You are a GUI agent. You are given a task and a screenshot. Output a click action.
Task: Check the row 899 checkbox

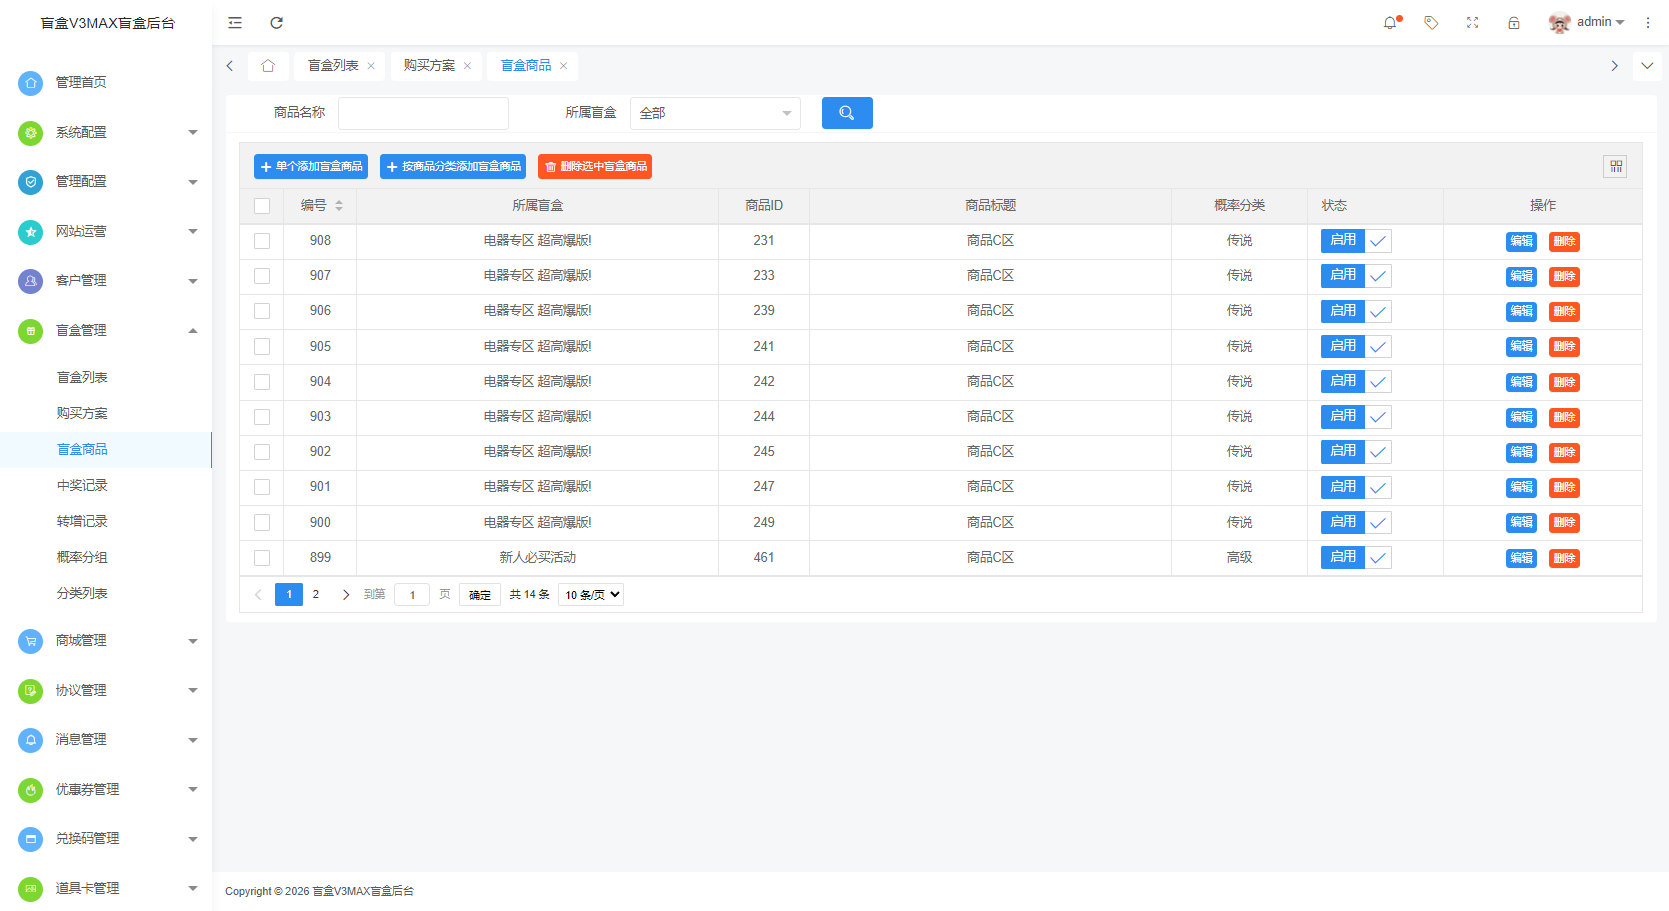point(262,558)
